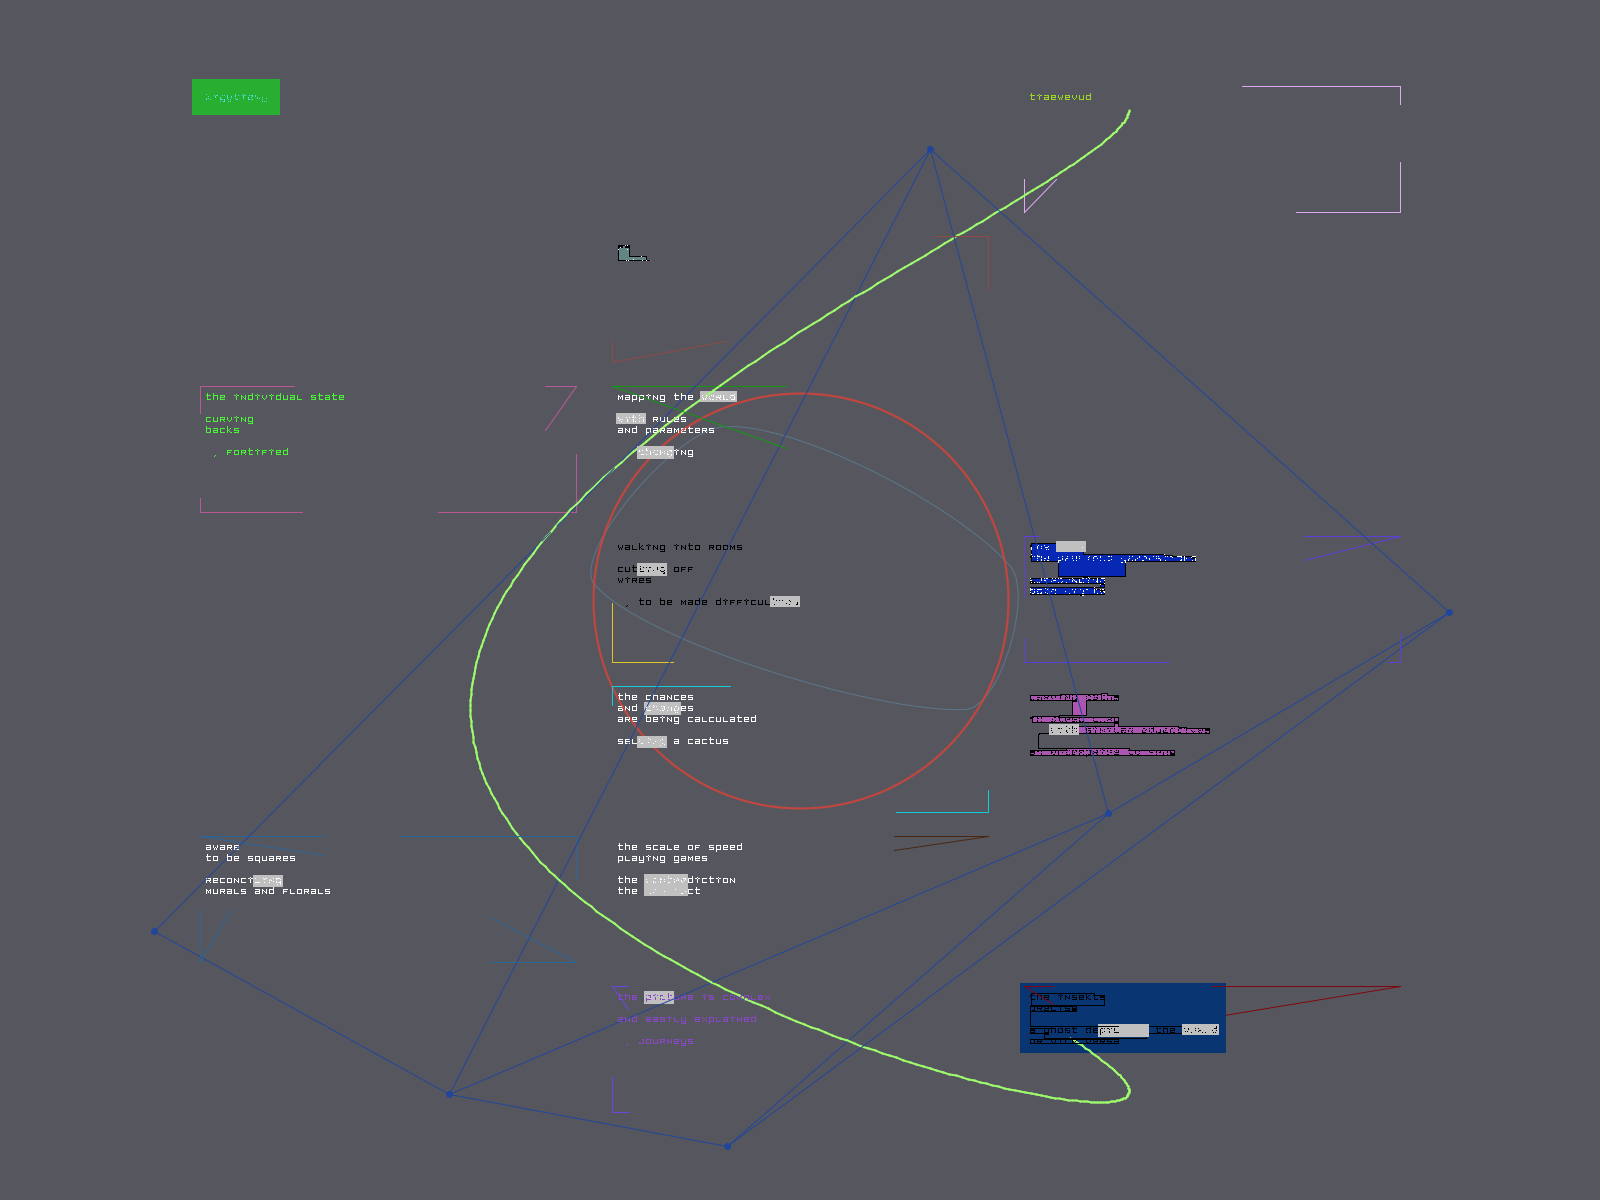Screen dimensions: 1600x1200
Task: Click the bright blue glitched text block
Action: click(x=1100, y=568)
